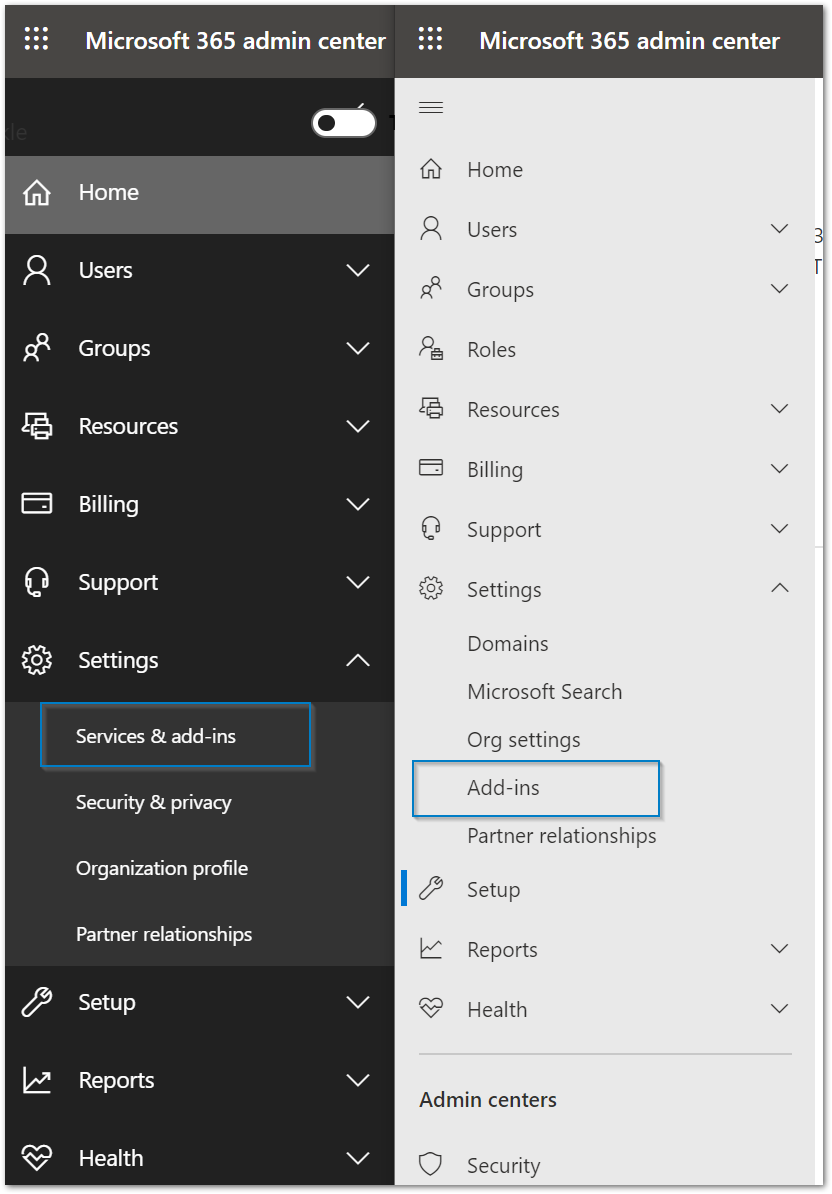832x1194 pixels.
Task: Click the hamburger navigation menu icon
Action: coord(431,107)
